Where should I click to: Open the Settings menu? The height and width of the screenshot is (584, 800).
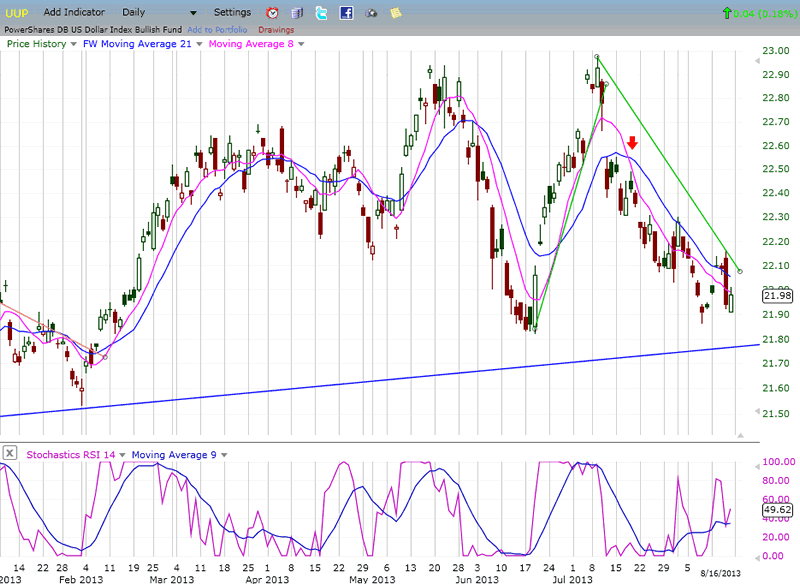coord(233,12)
